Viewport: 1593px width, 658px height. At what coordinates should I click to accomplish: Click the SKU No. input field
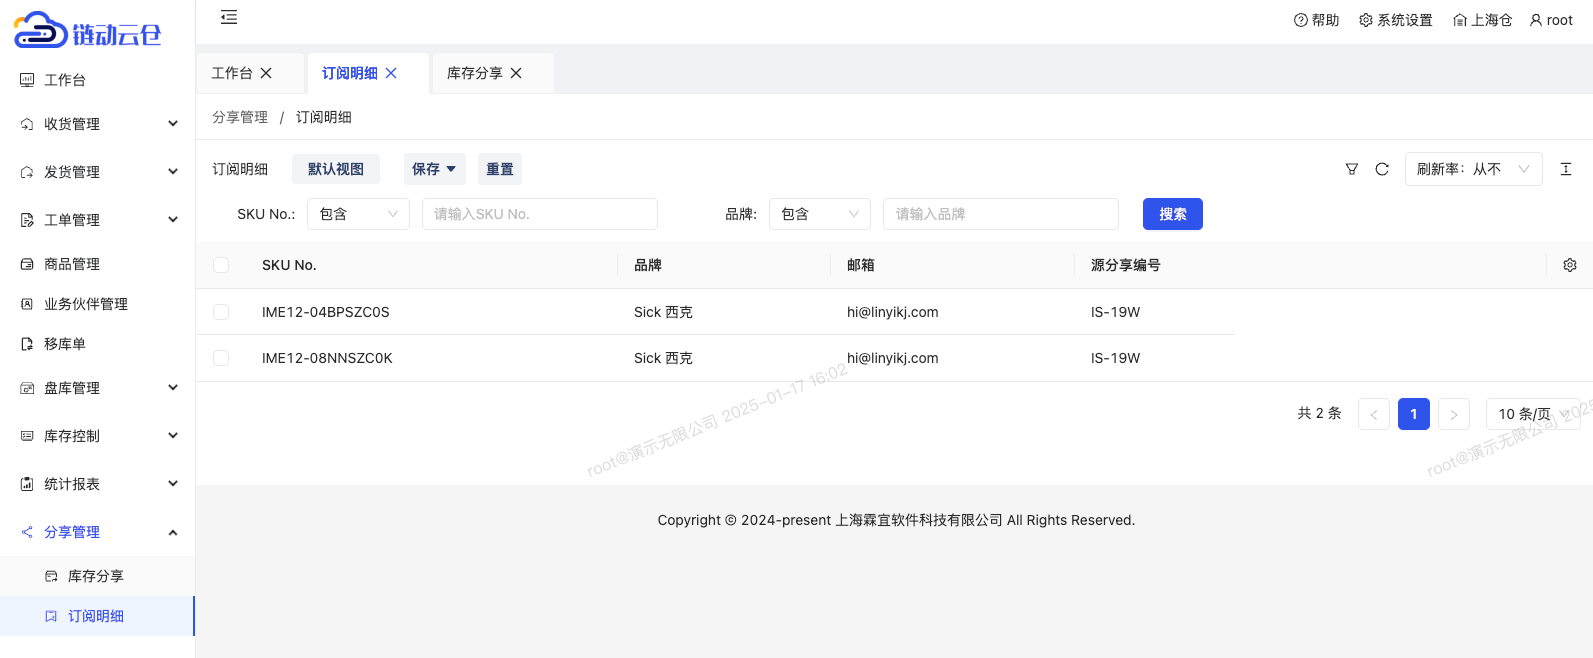539,214
